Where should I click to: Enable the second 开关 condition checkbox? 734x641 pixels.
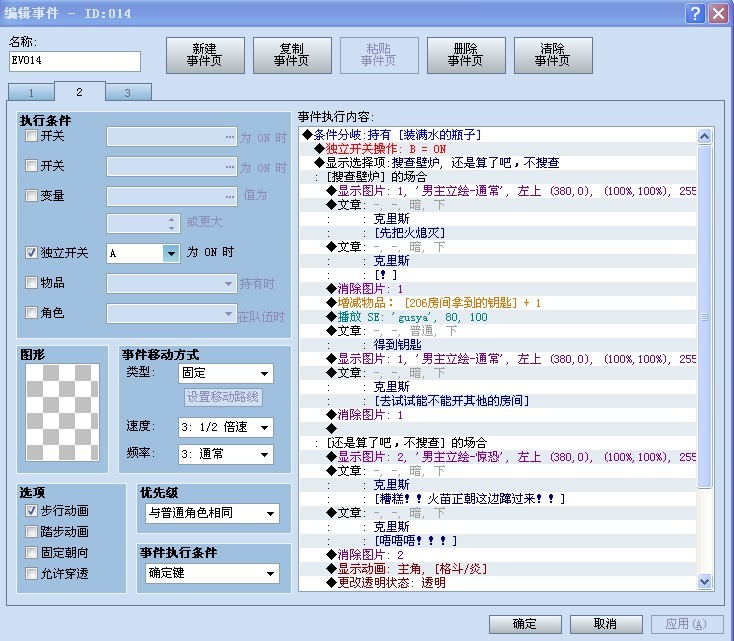[x=31, y=165]
